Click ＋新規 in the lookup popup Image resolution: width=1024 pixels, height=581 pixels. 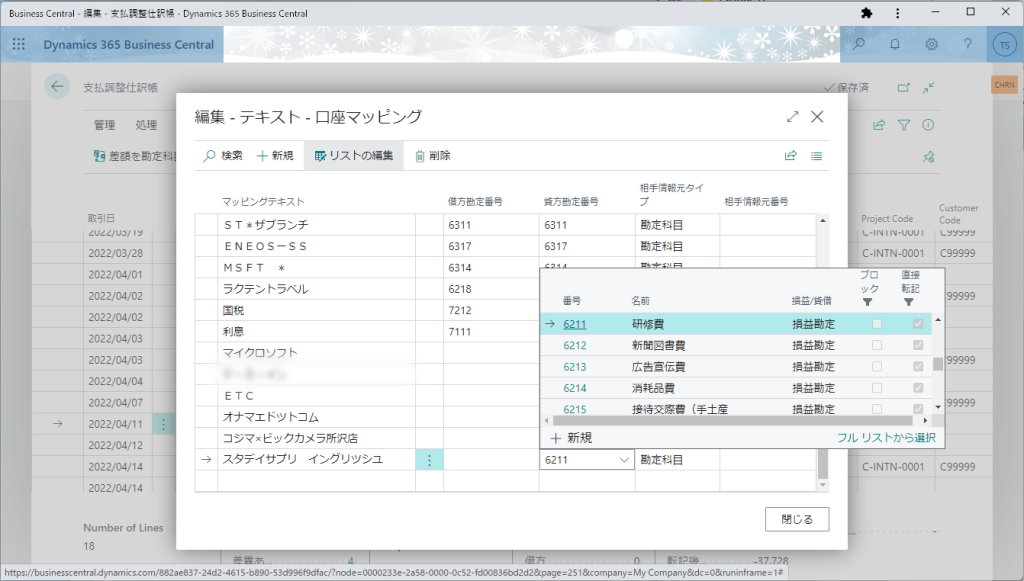coord(571,437)
